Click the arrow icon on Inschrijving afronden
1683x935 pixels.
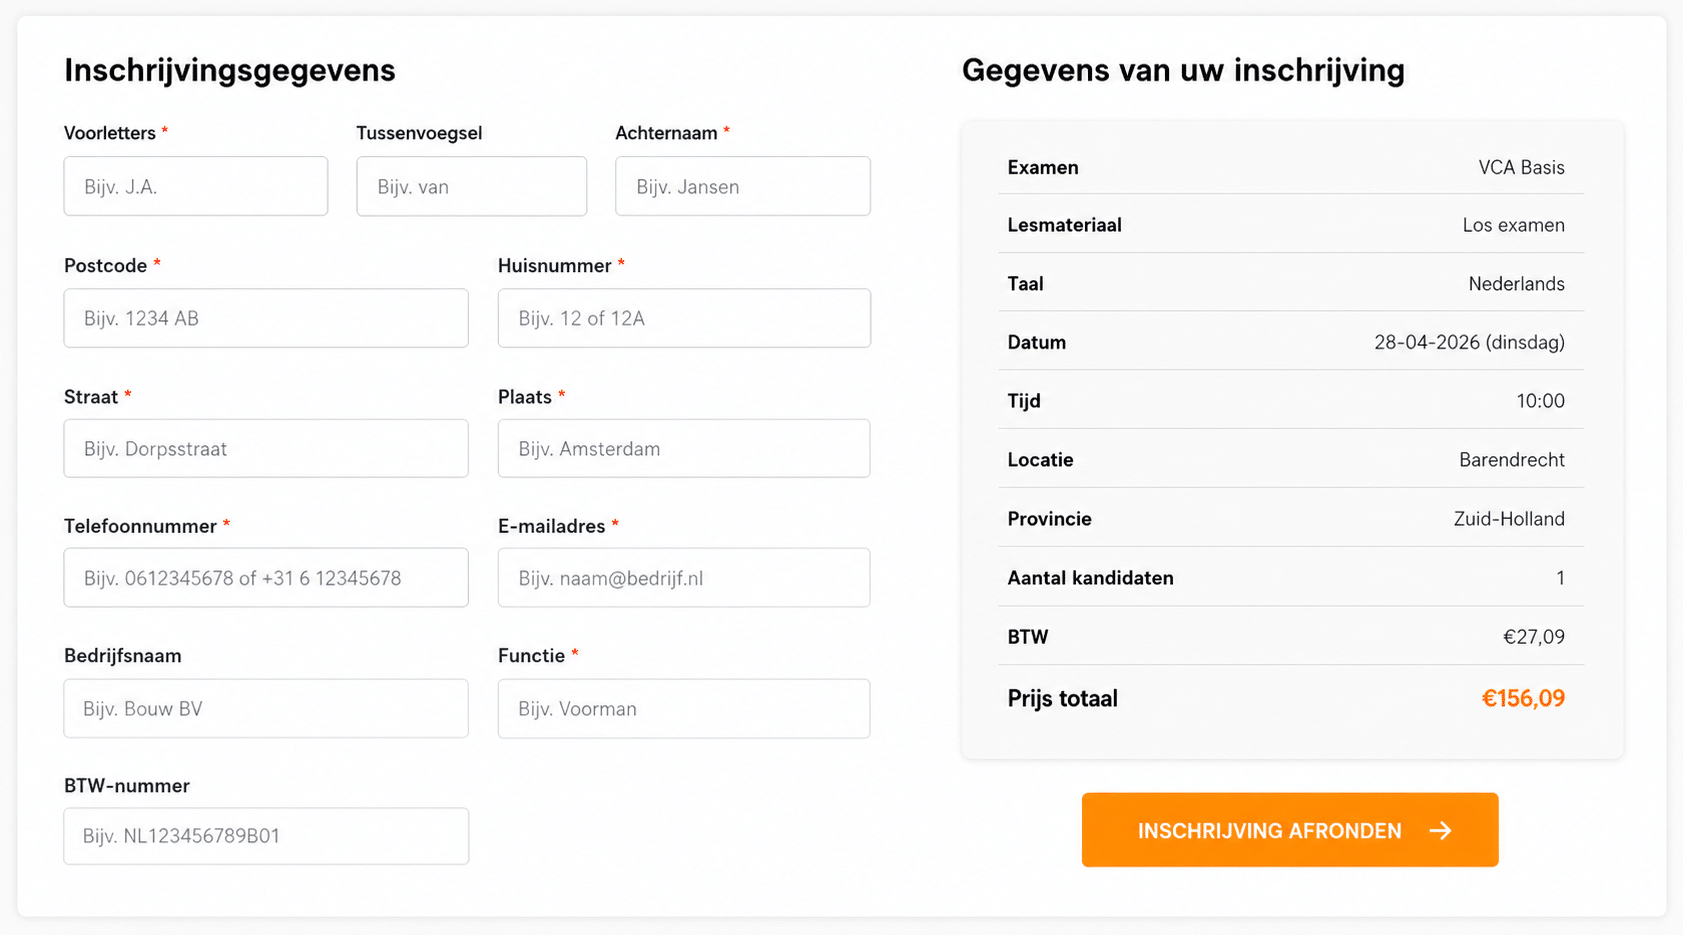1440,831
